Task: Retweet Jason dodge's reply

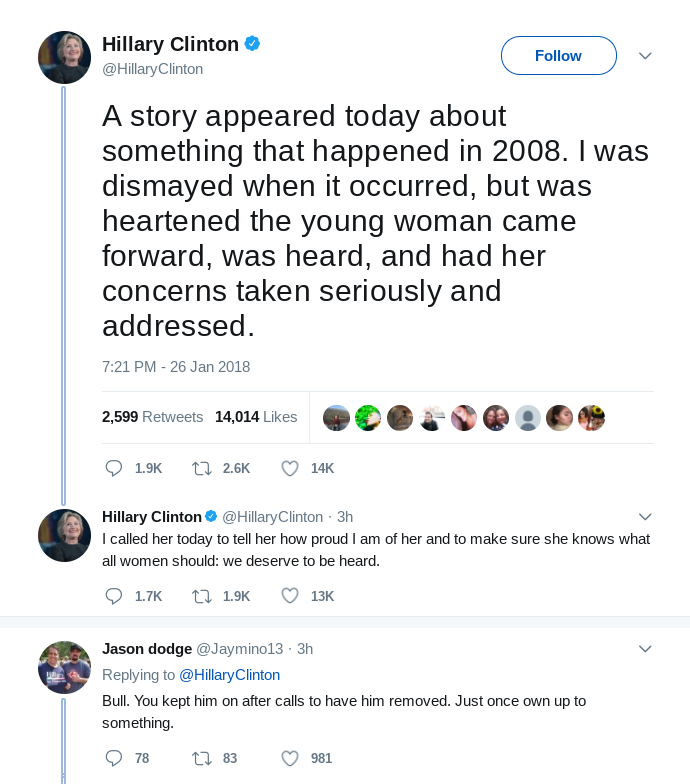Action: pyautogui.click(x=202, y=758)
